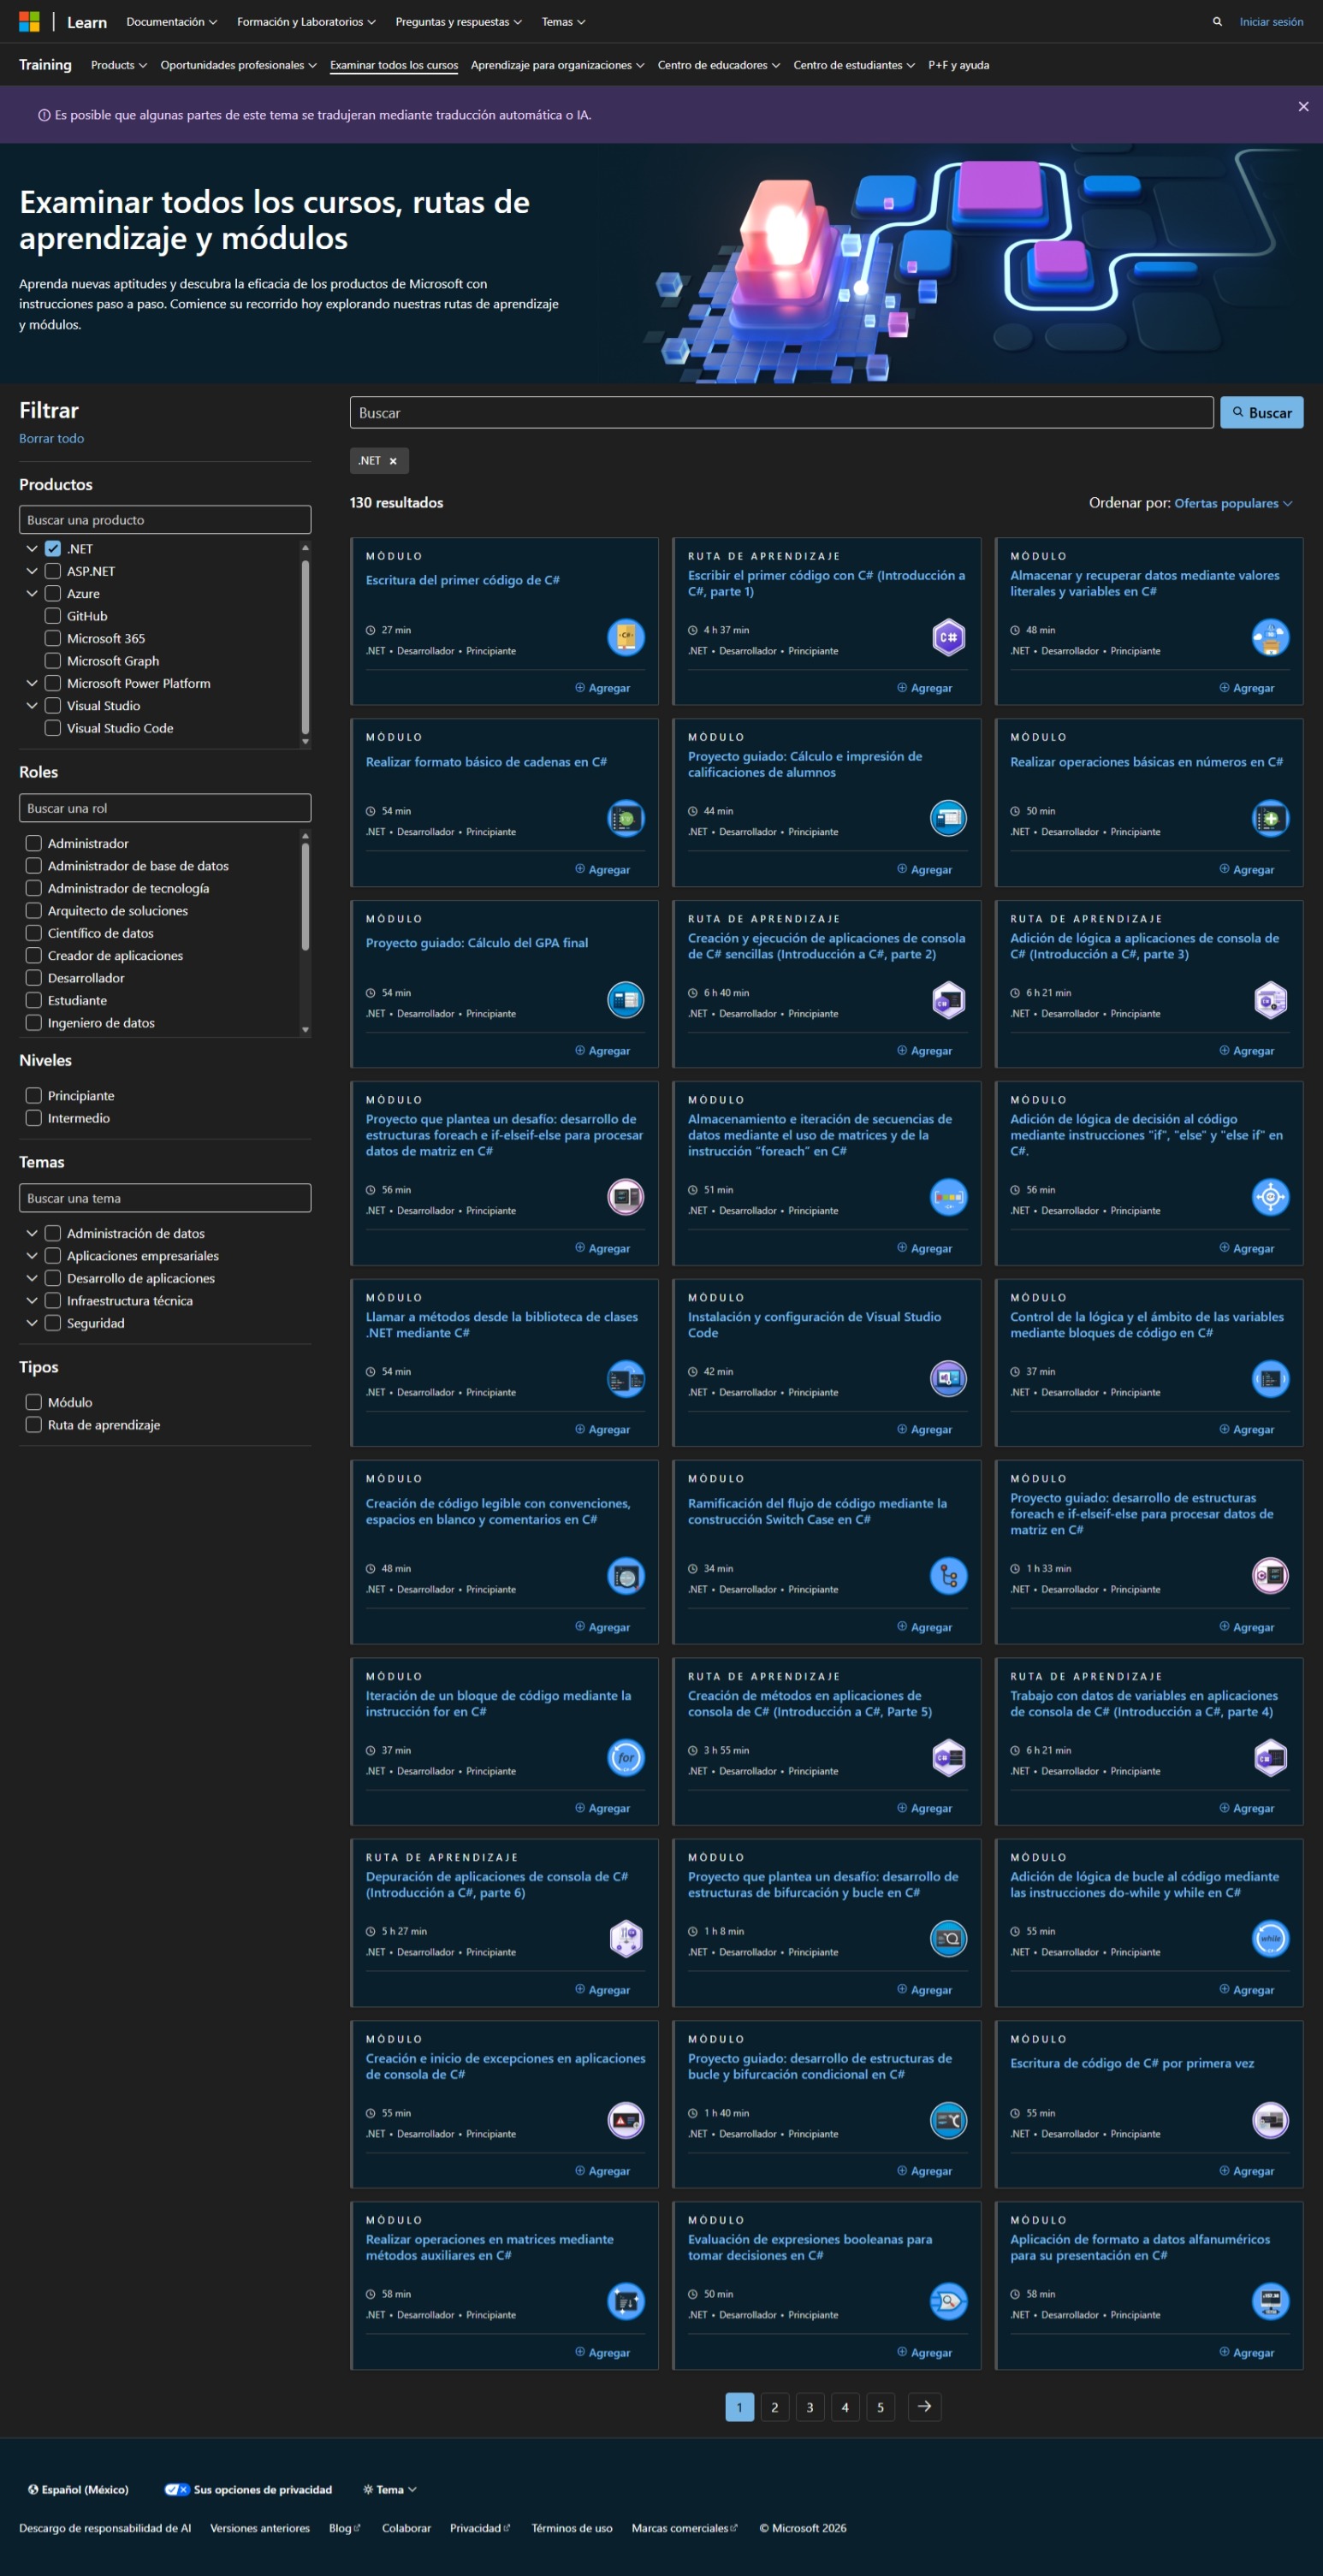
Task: Open the Ordenar por Ofertas populares dropdown
Action: pos(1232,503)
